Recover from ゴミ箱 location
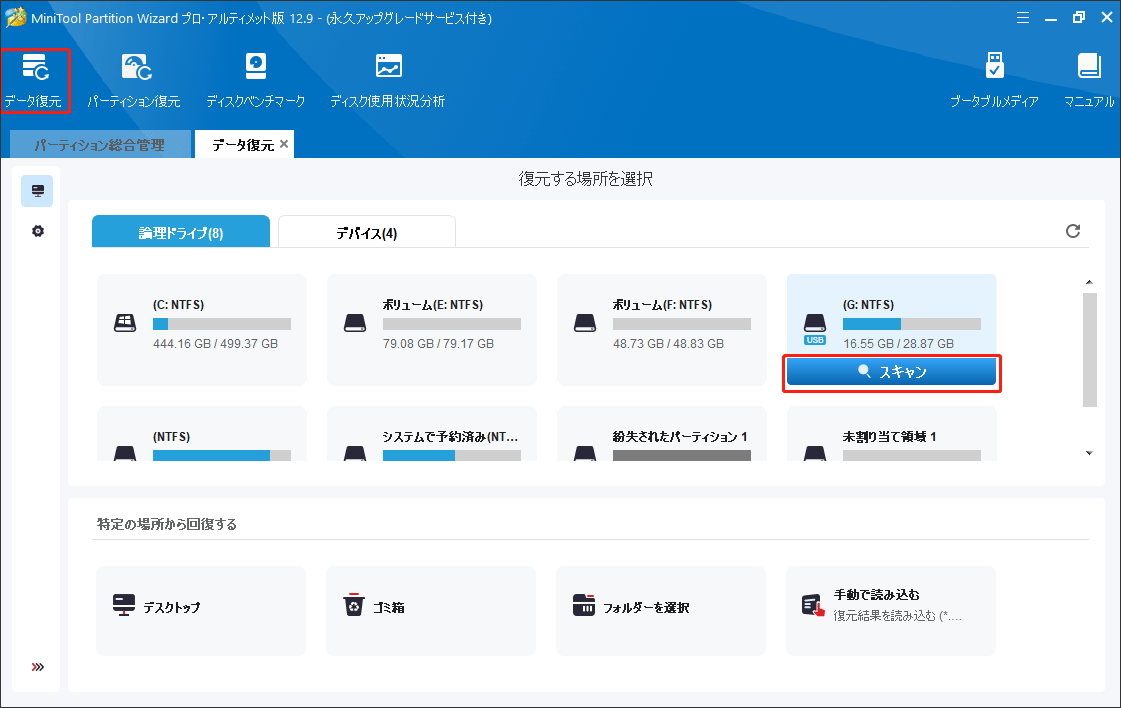This screenshot has width=1121, height=708. click(x=431, y=611)
